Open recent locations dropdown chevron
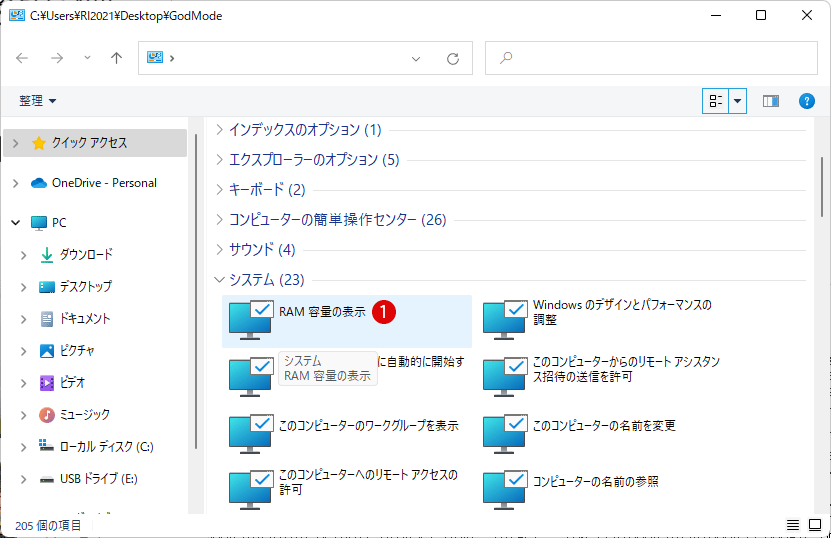Image resolution: width=831 pixels, height=538 pixels. (87, 58)
